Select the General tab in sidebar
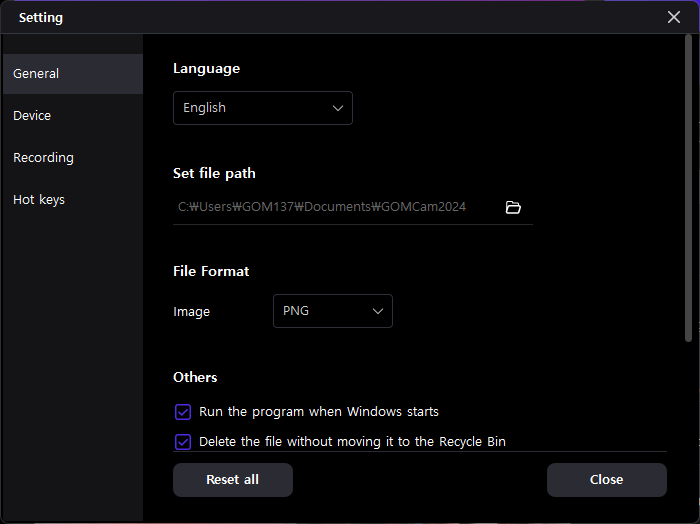Viewport: 700px width, 524px height. (36, 74)
